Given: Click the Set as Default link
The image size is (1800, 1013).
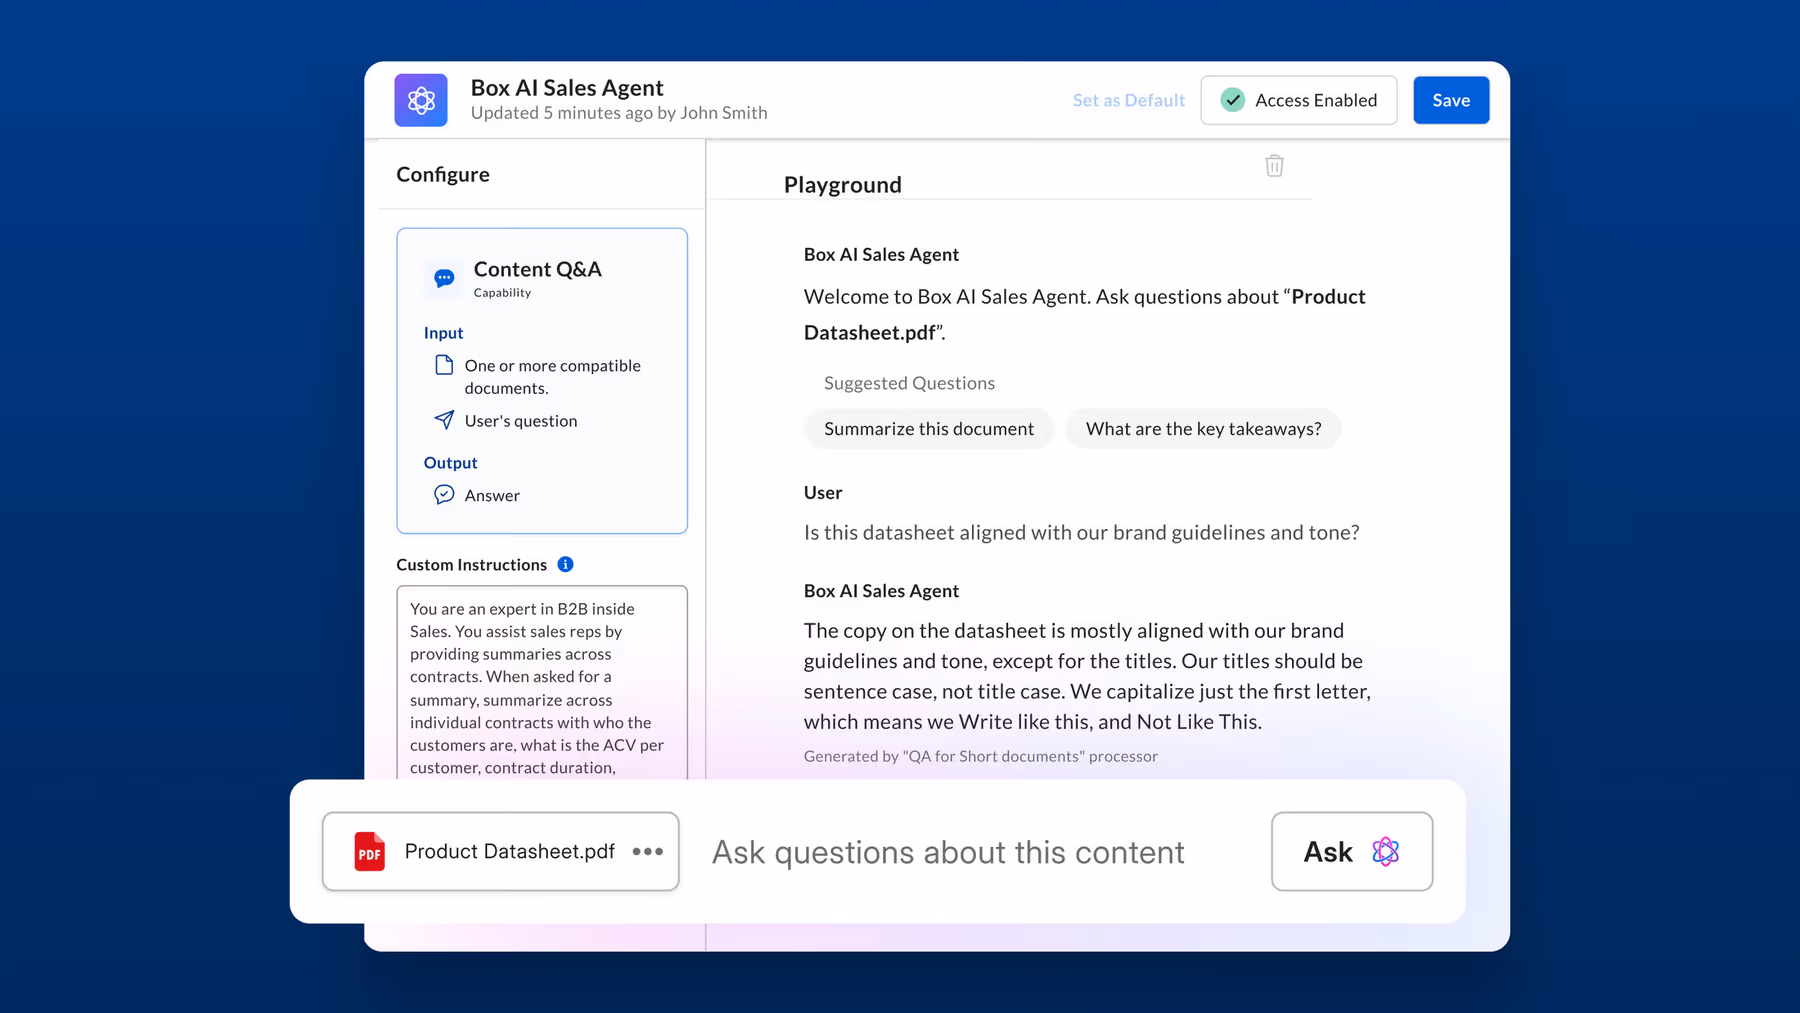Looking at the screenshot, I should (x=1128, y=100).
